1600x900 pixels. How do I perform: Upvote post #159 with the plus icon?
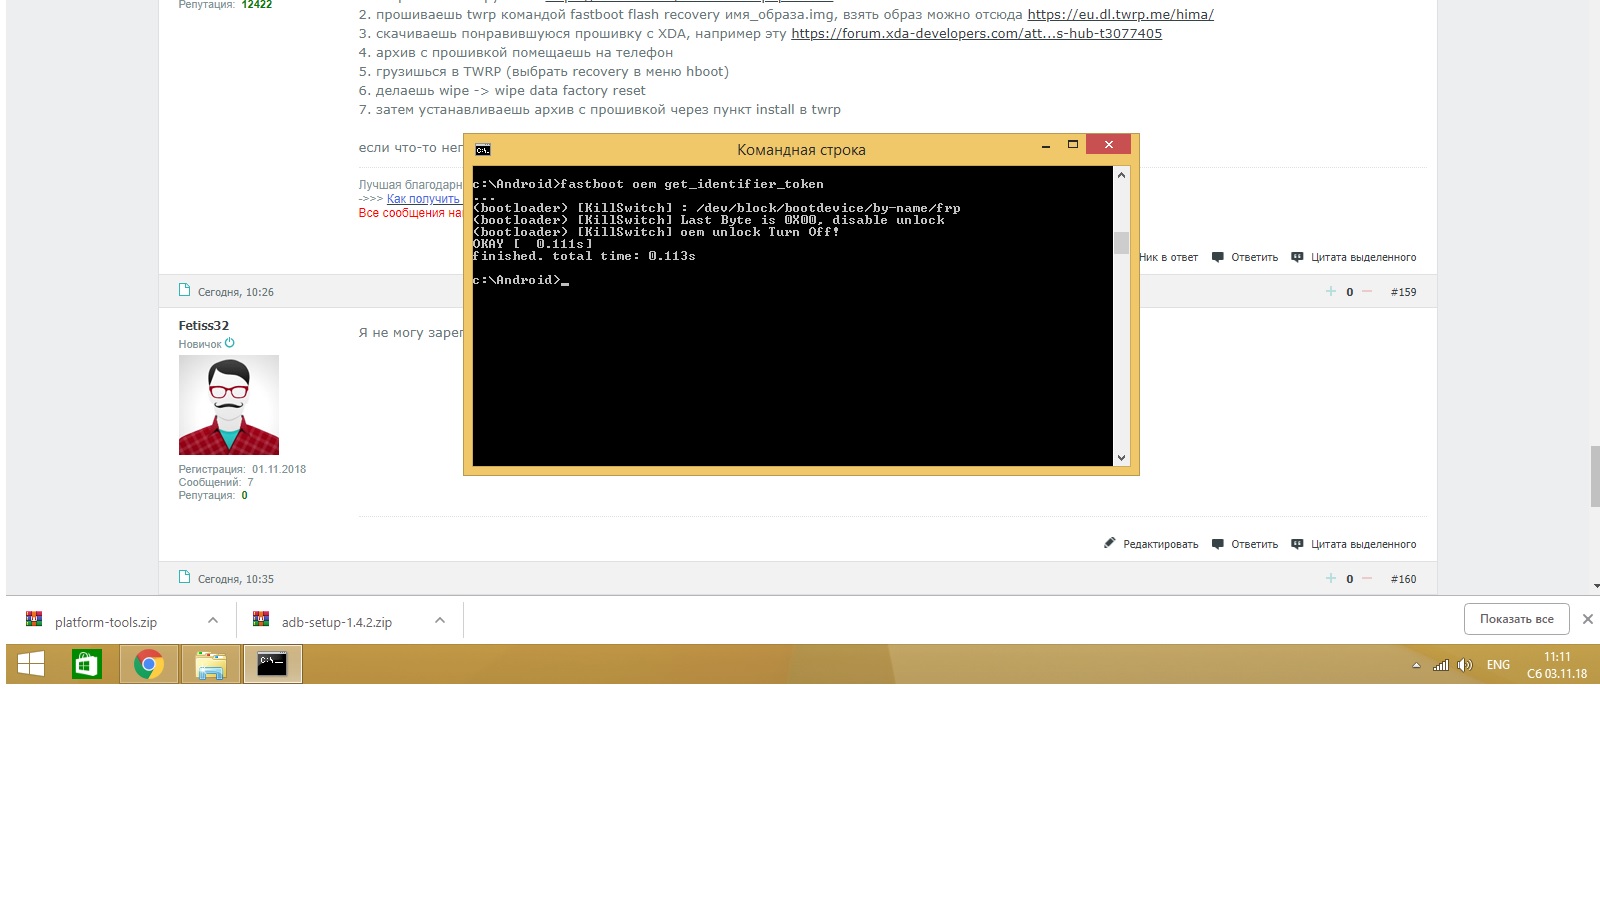tap(1331, 291)
